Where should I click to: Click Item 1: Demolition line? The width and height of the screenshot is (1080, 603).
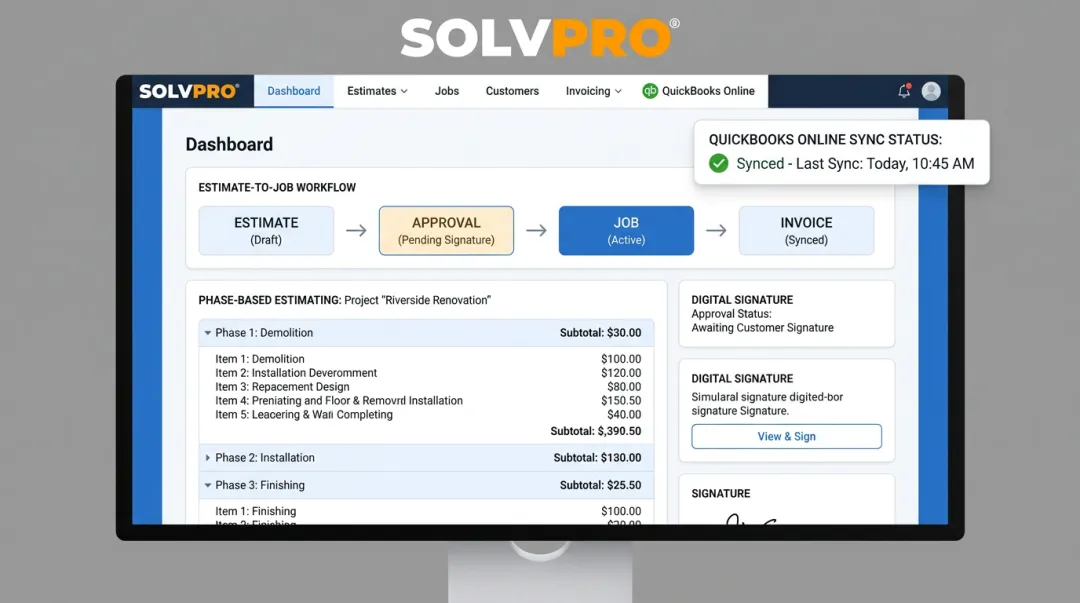(260, 359)
